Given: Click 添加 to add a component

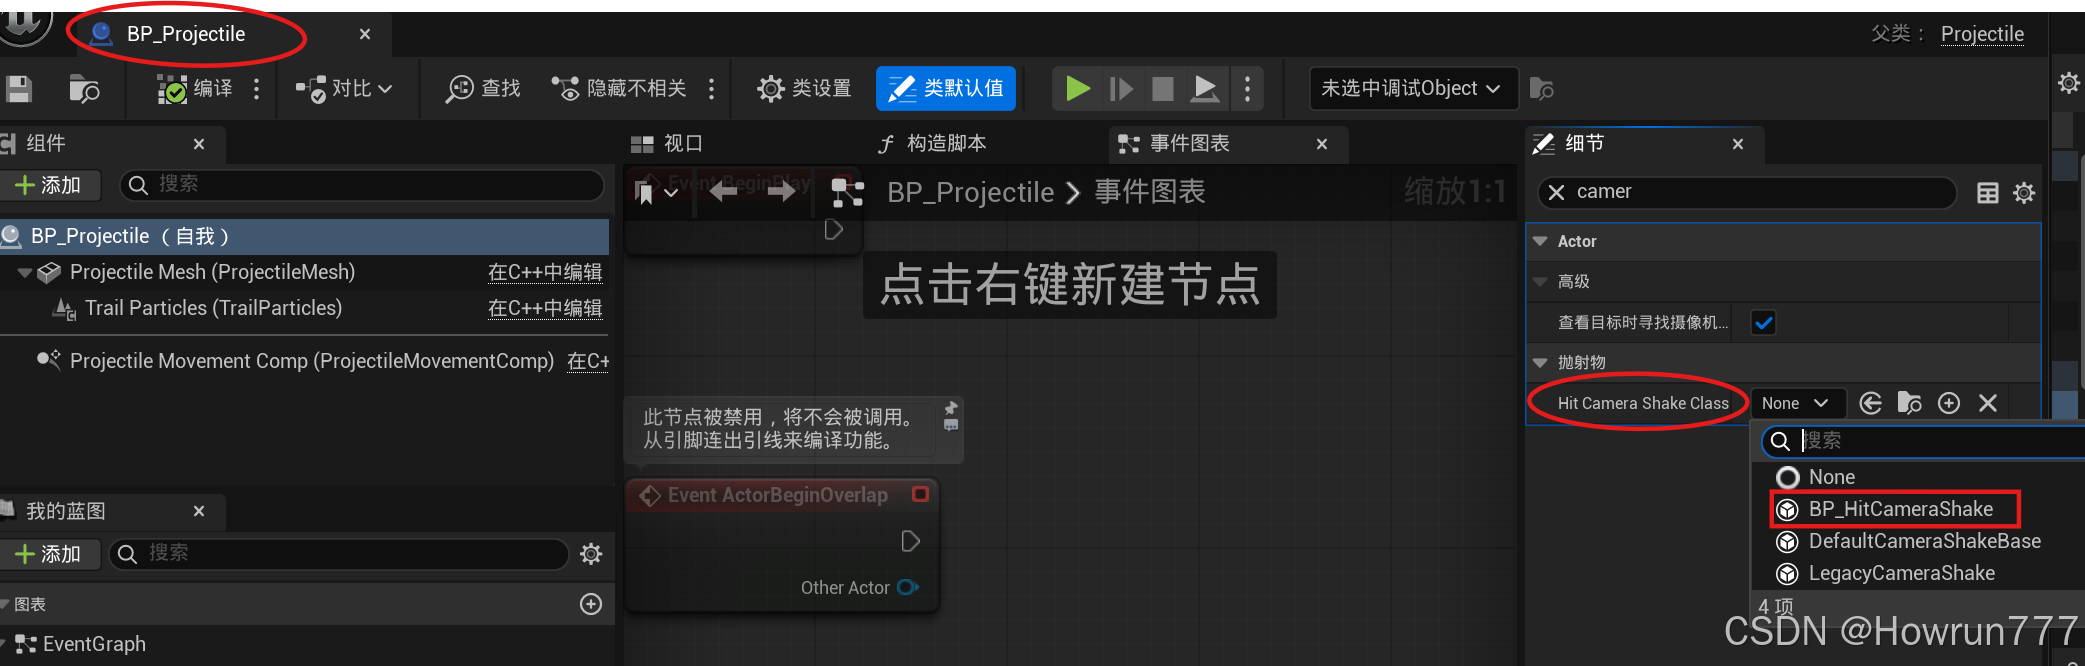Looking at the screenshot, I should tap(50, 185).
